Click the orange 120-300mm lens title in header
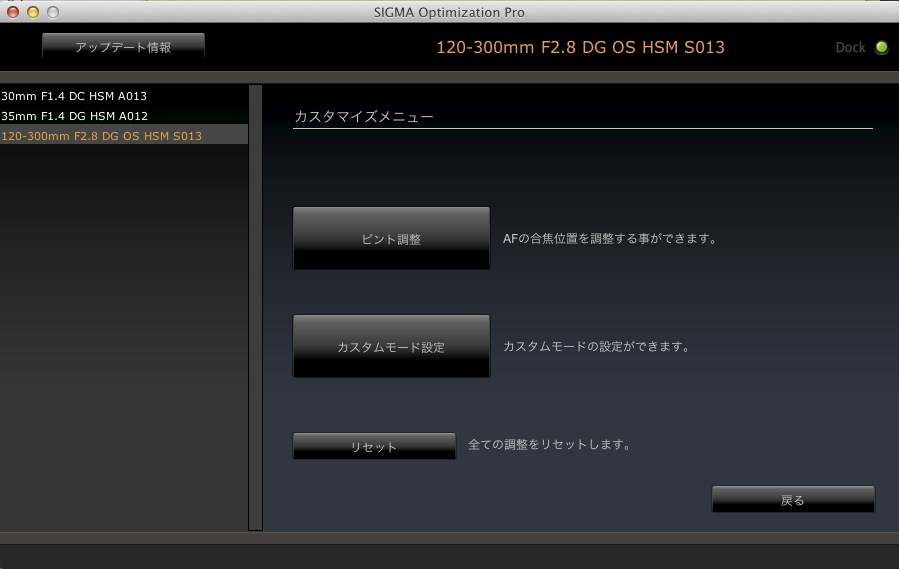Screen dimensions: 899x569 [x=580, y=47]
